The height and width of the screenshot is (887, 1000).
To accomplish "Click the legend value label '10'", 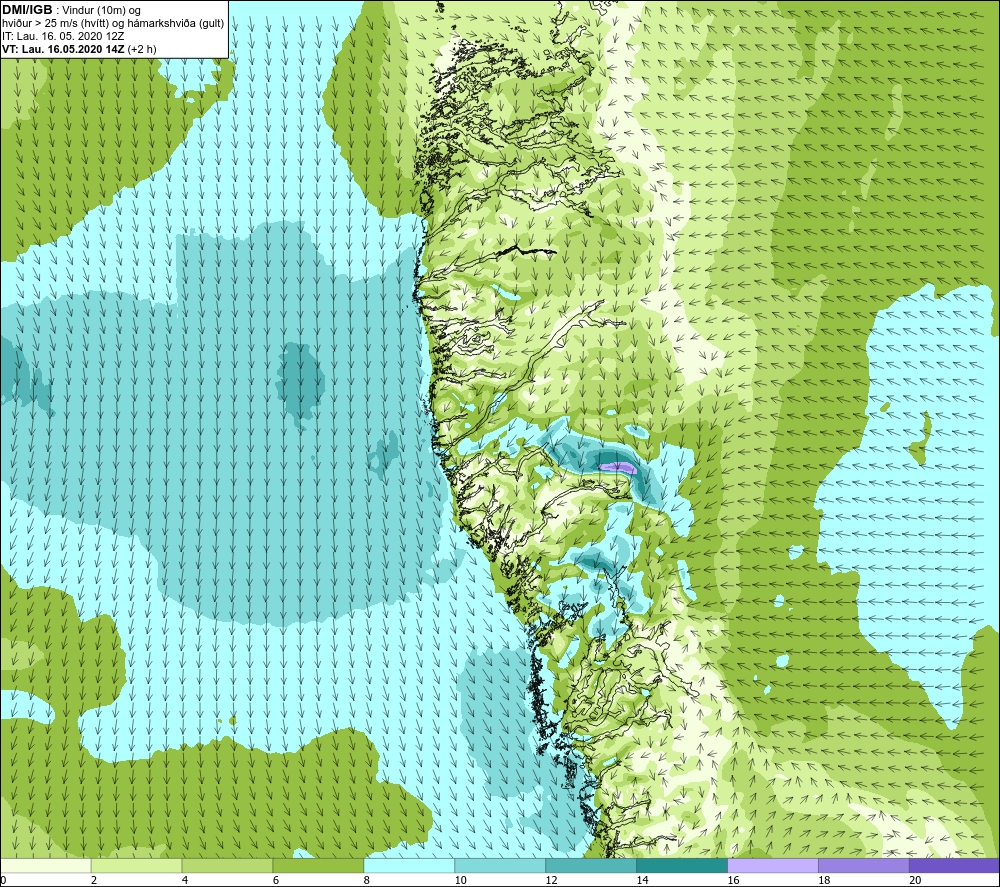I will click(460, 881).
